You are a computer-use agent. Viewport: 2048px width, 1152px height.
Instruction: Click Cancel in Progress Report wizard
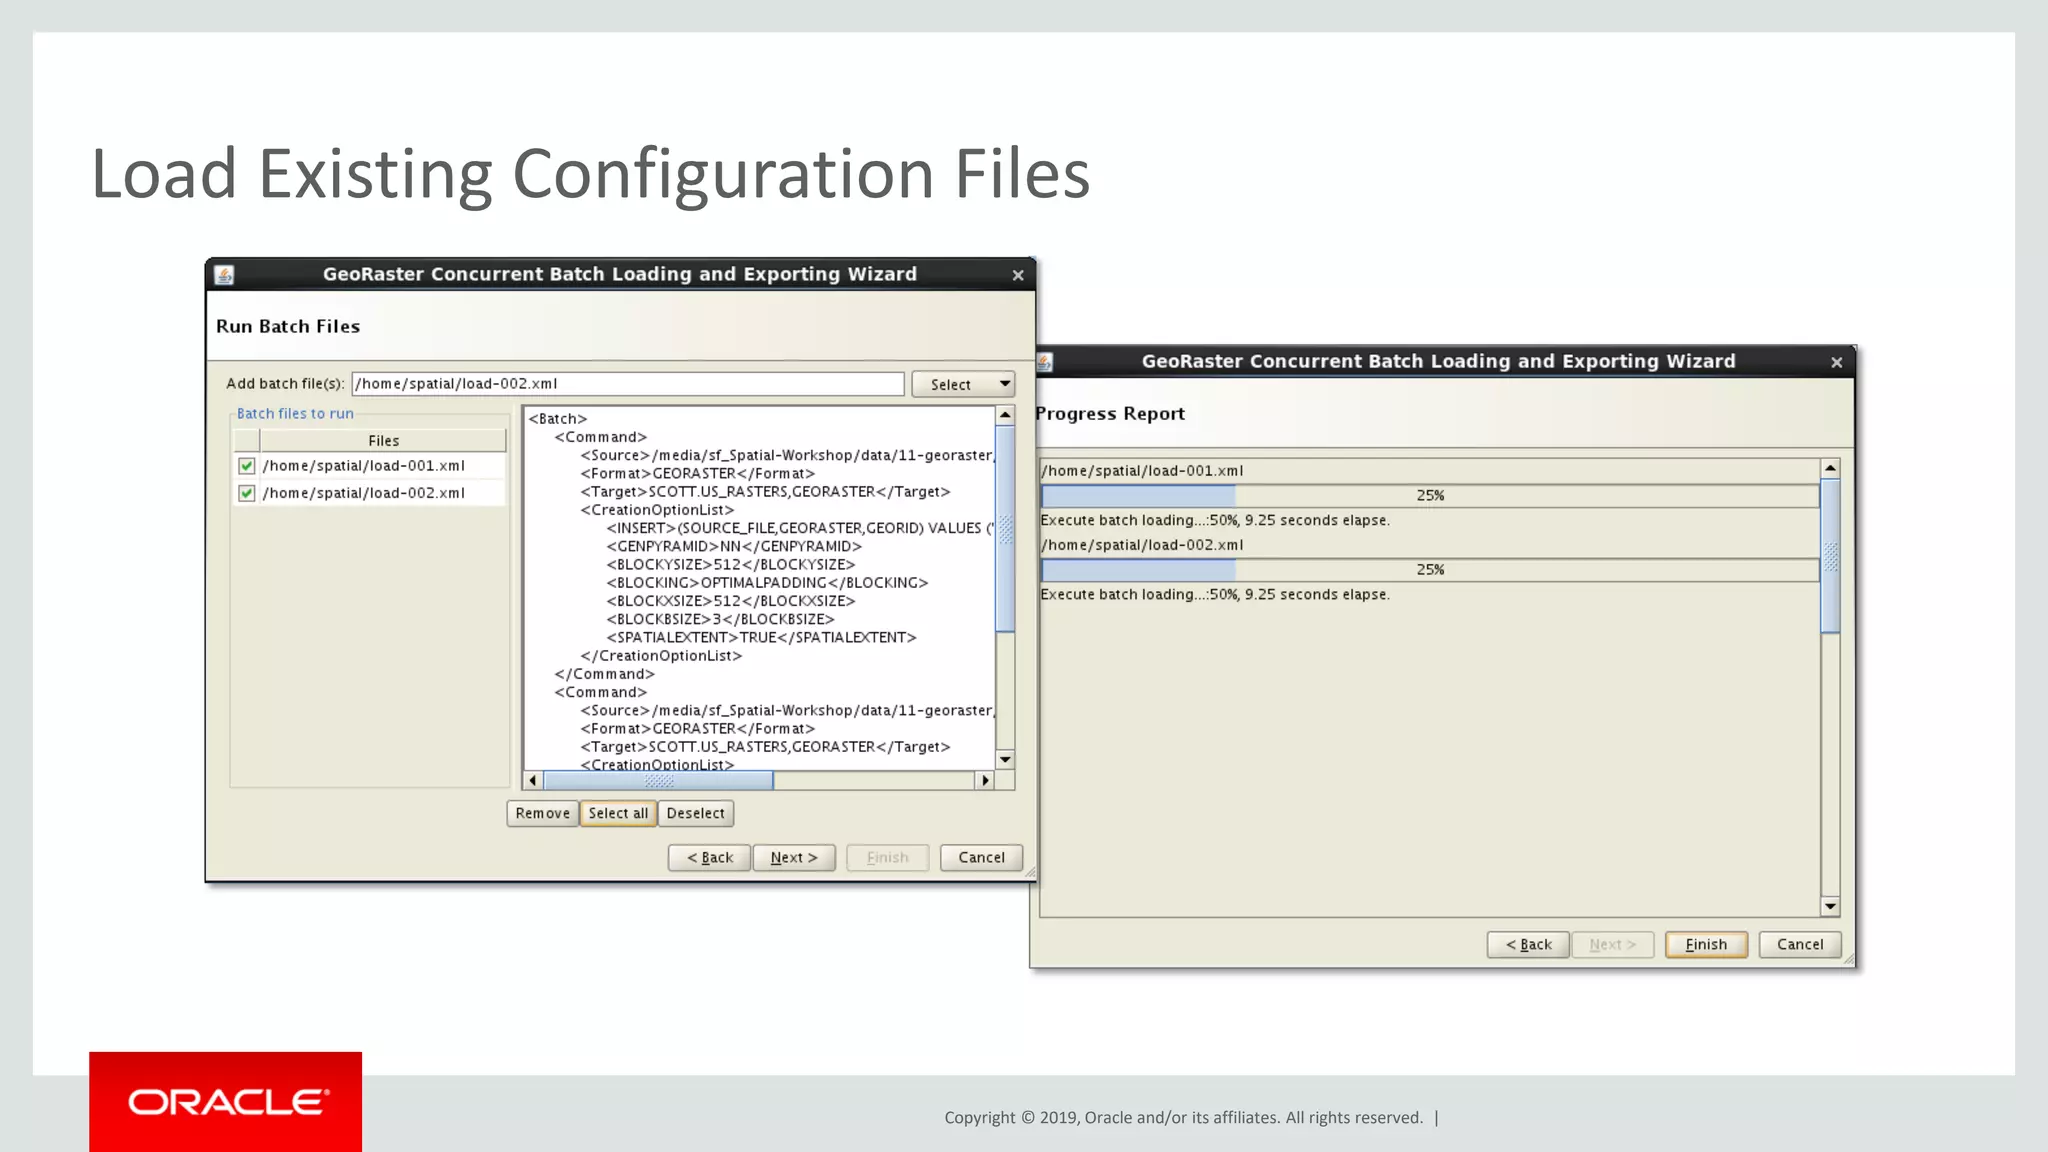pyautogui.click(x=1800, y=944)
